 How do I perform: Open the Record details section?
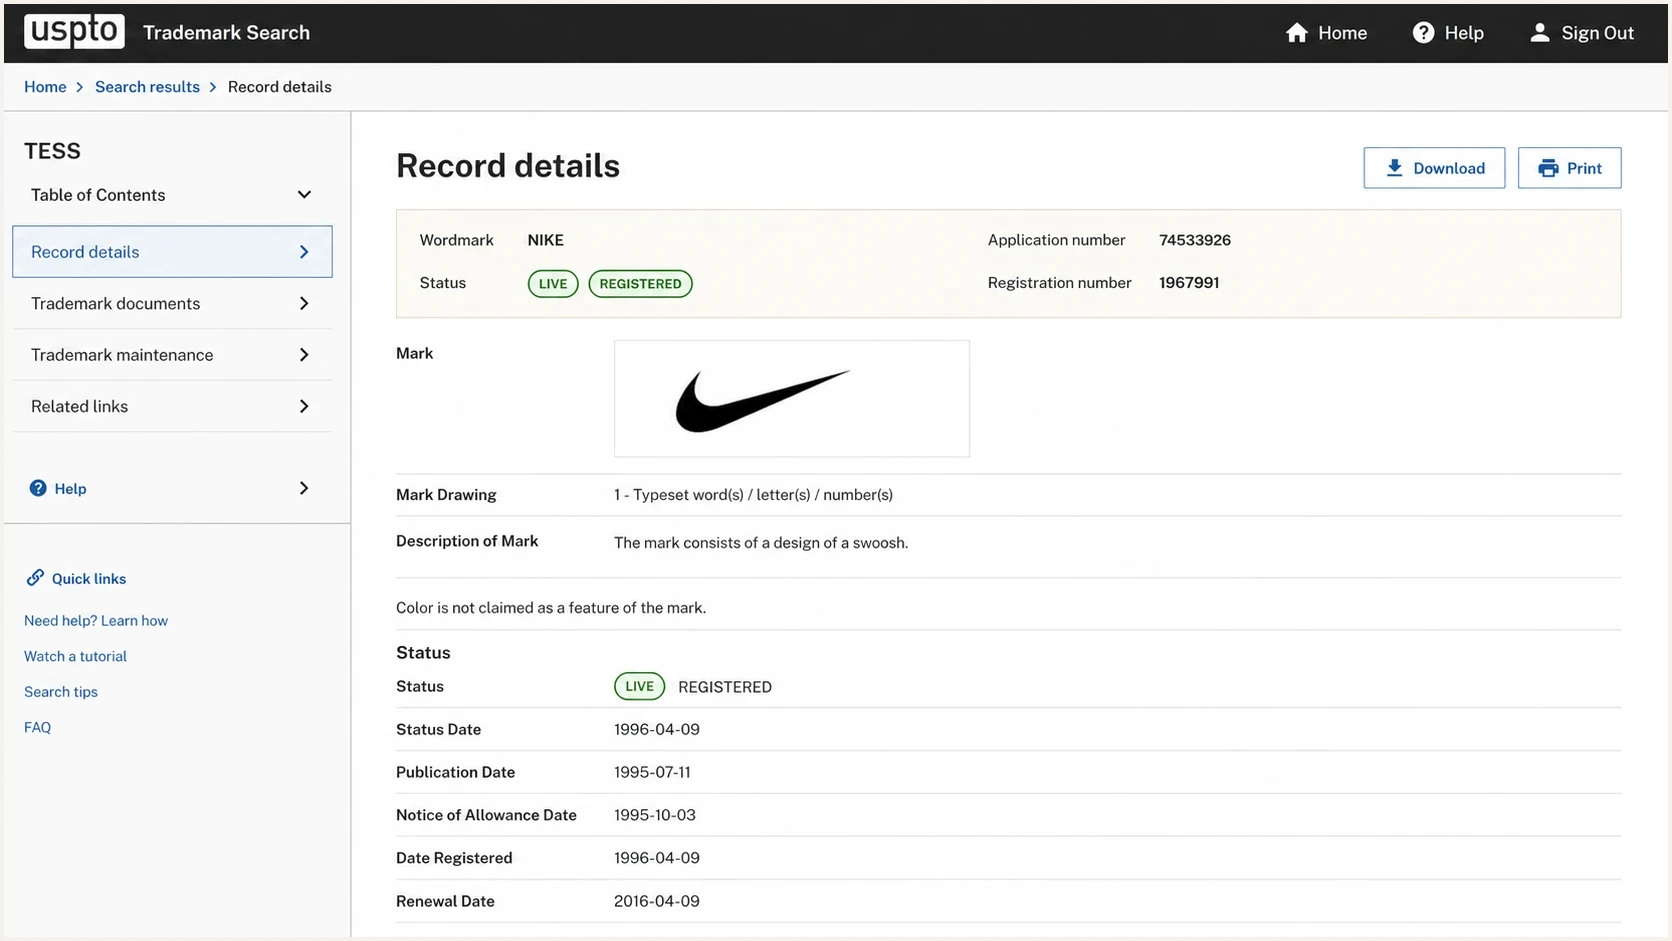(172, 252)
